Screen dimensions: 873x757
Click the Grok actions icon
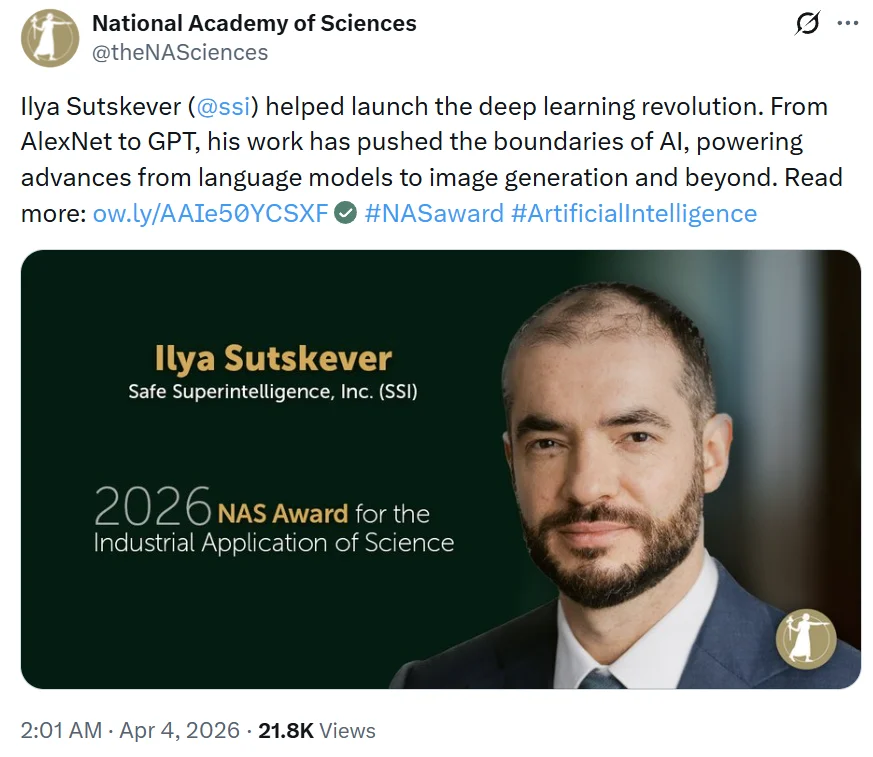[x=806, y=23]
